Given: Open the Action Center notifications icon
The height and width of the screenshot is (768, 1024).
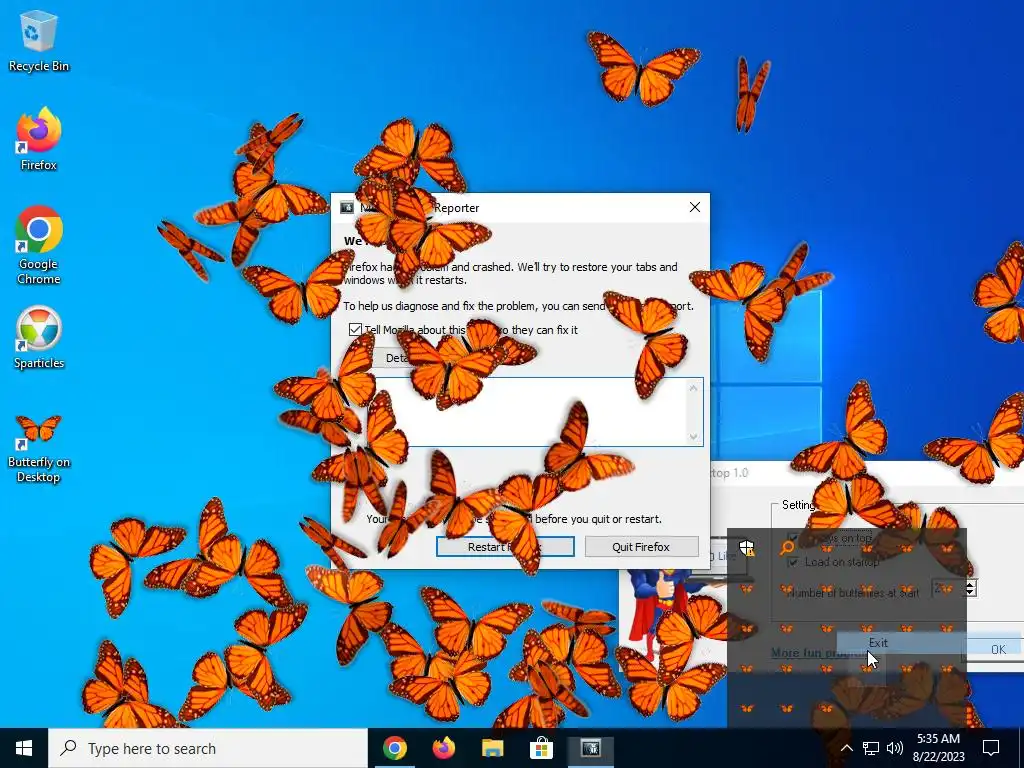Looking at the screenshot, I should coord(991,748).
